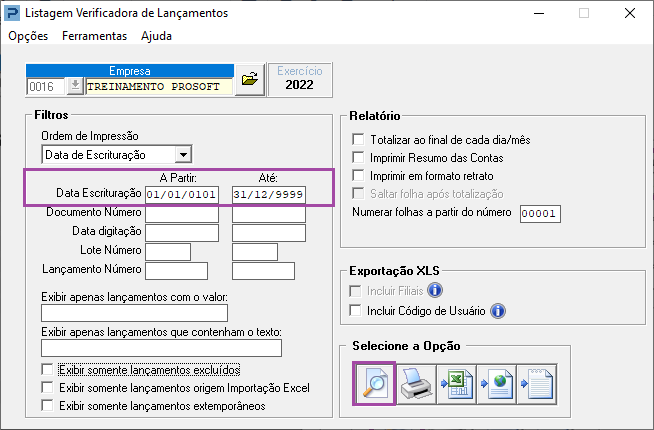The height and width of the screenshot is (430, 654).
Task: Open the Ferramentas menu
Action: [94, 36]
